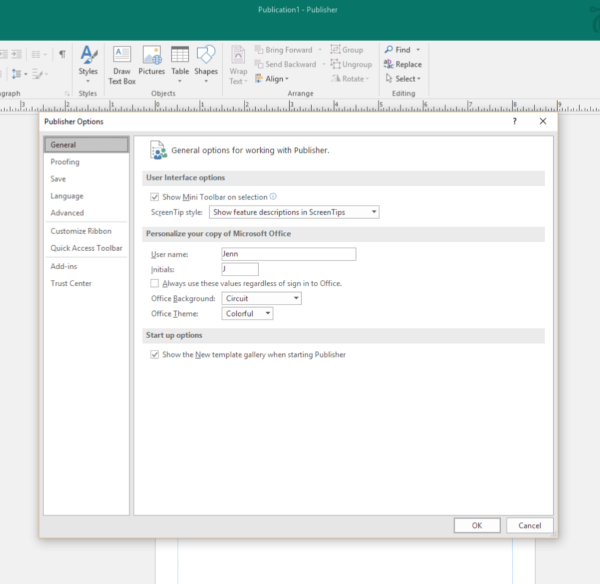Click the dialog Help question mark
The height and width of the screenshot is (584, 600).
[x=515, y=121]
